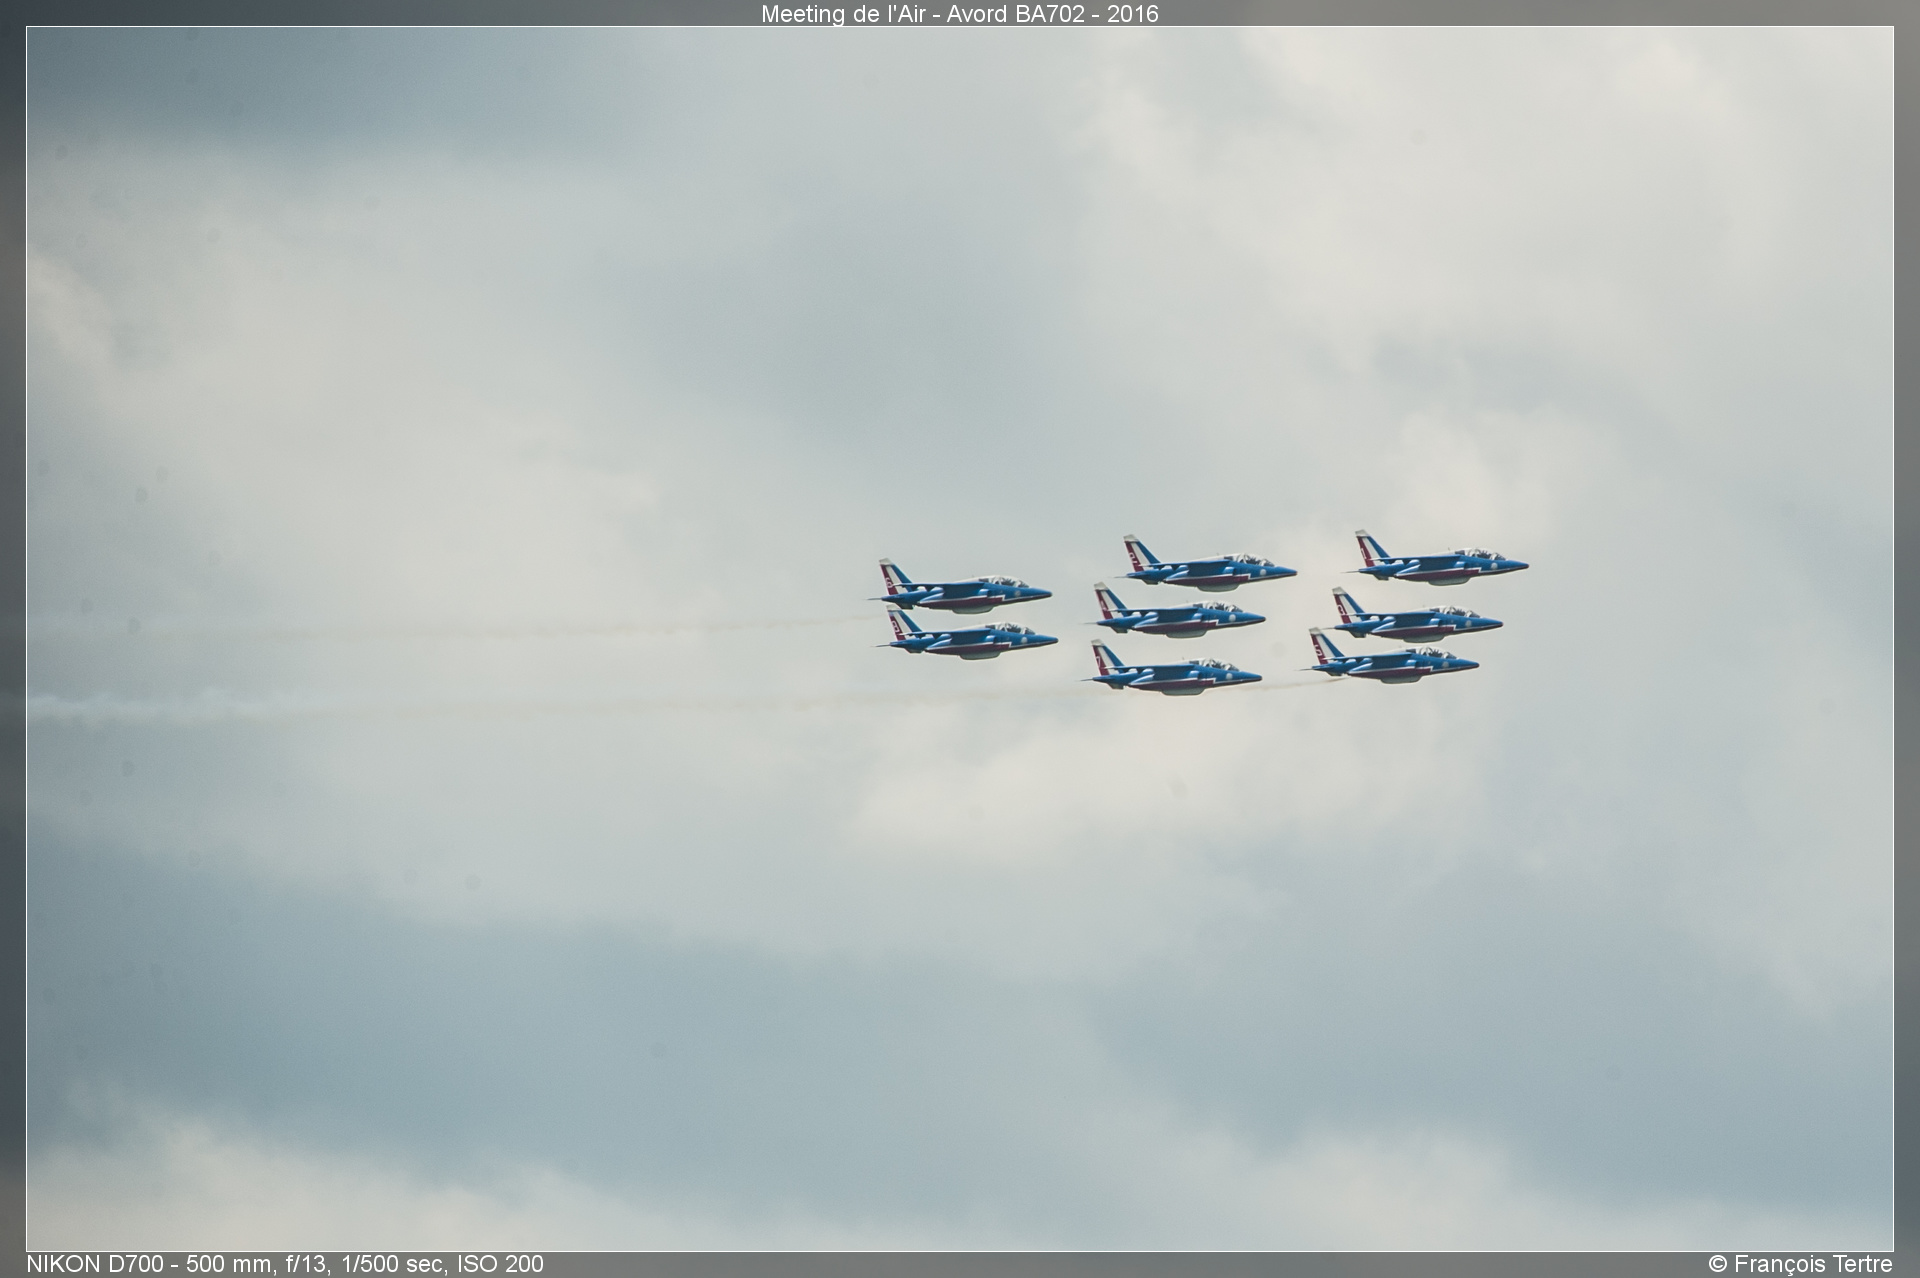Click the jet formation photo
The width and height of the screenshot is (1920, 1278).
(x=959, y=638)
